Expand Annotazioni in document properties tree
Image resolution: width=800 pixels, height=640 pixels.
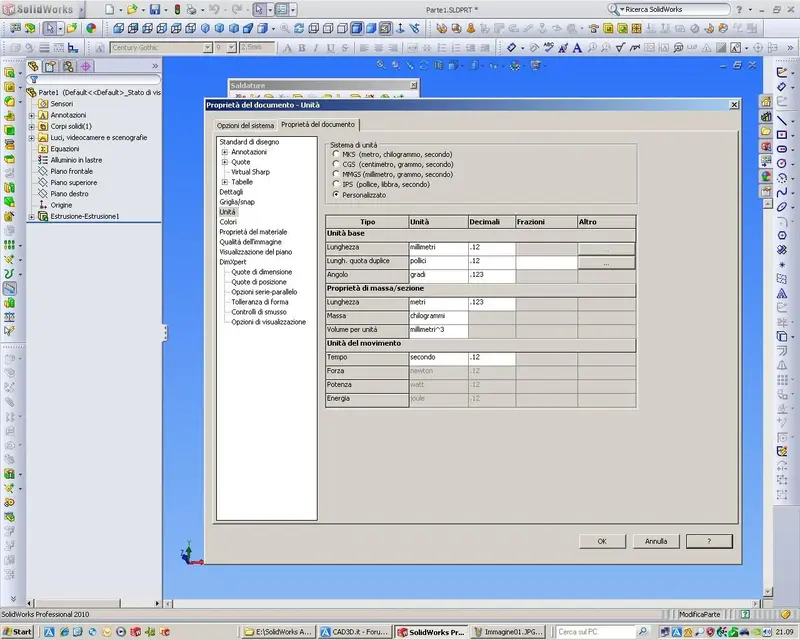(224, 152)
